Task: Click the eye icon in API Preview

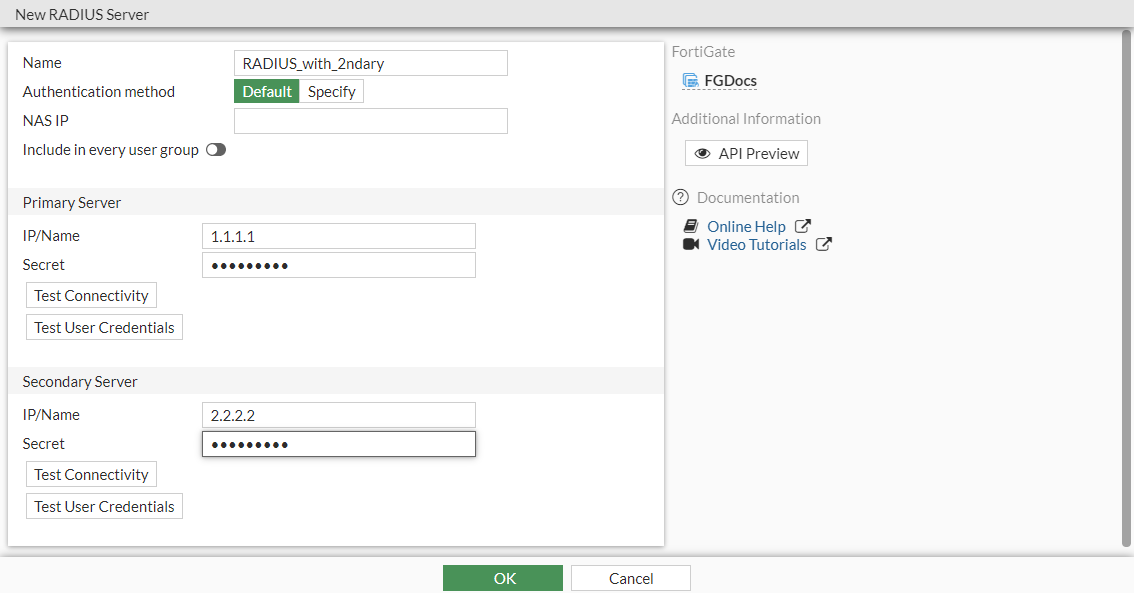Action: click(x=702, y=154)
